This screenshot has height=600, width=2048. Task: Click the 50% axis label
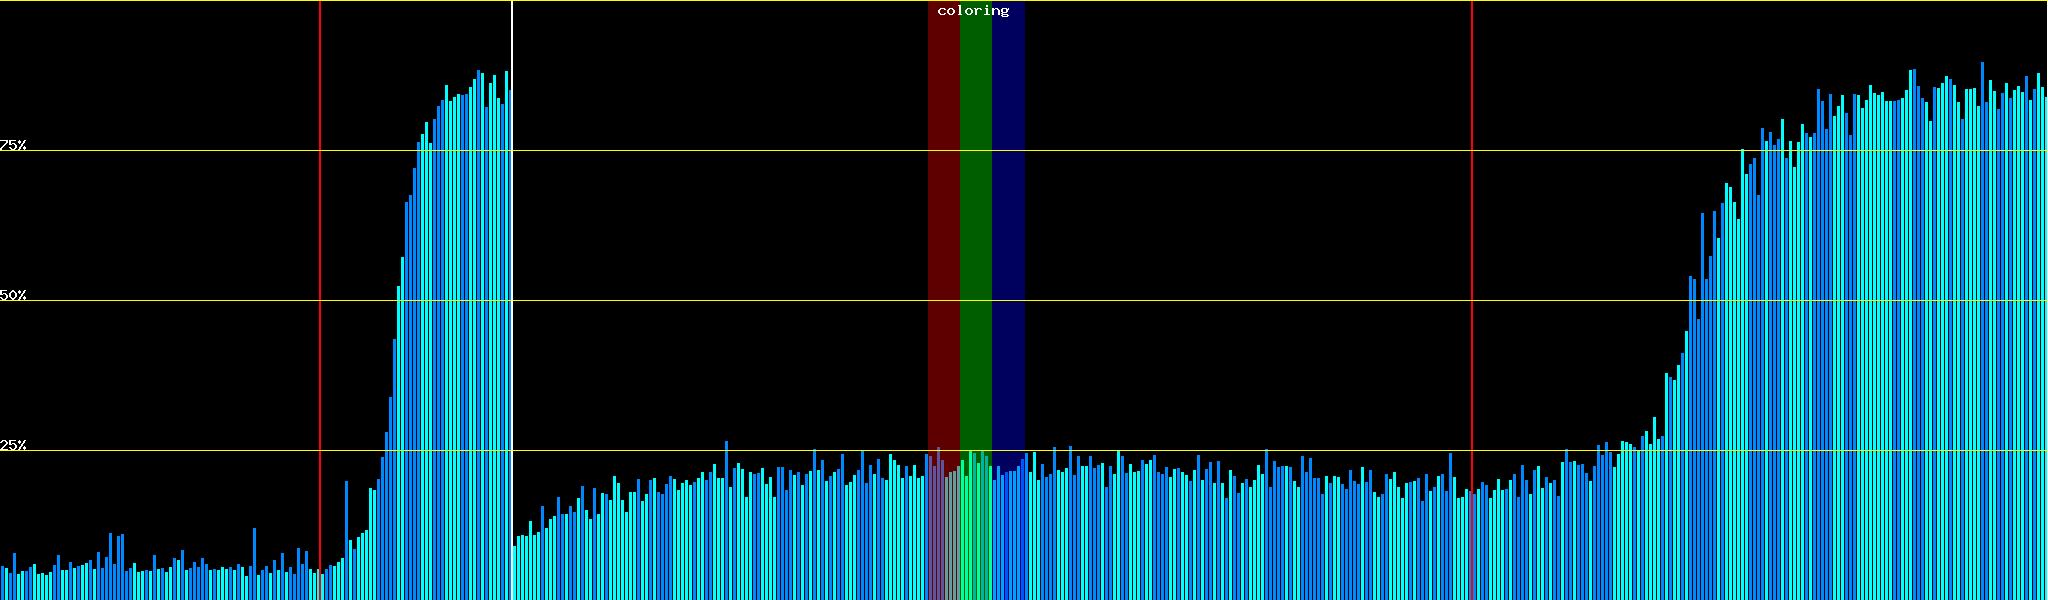tap(13, 295)
